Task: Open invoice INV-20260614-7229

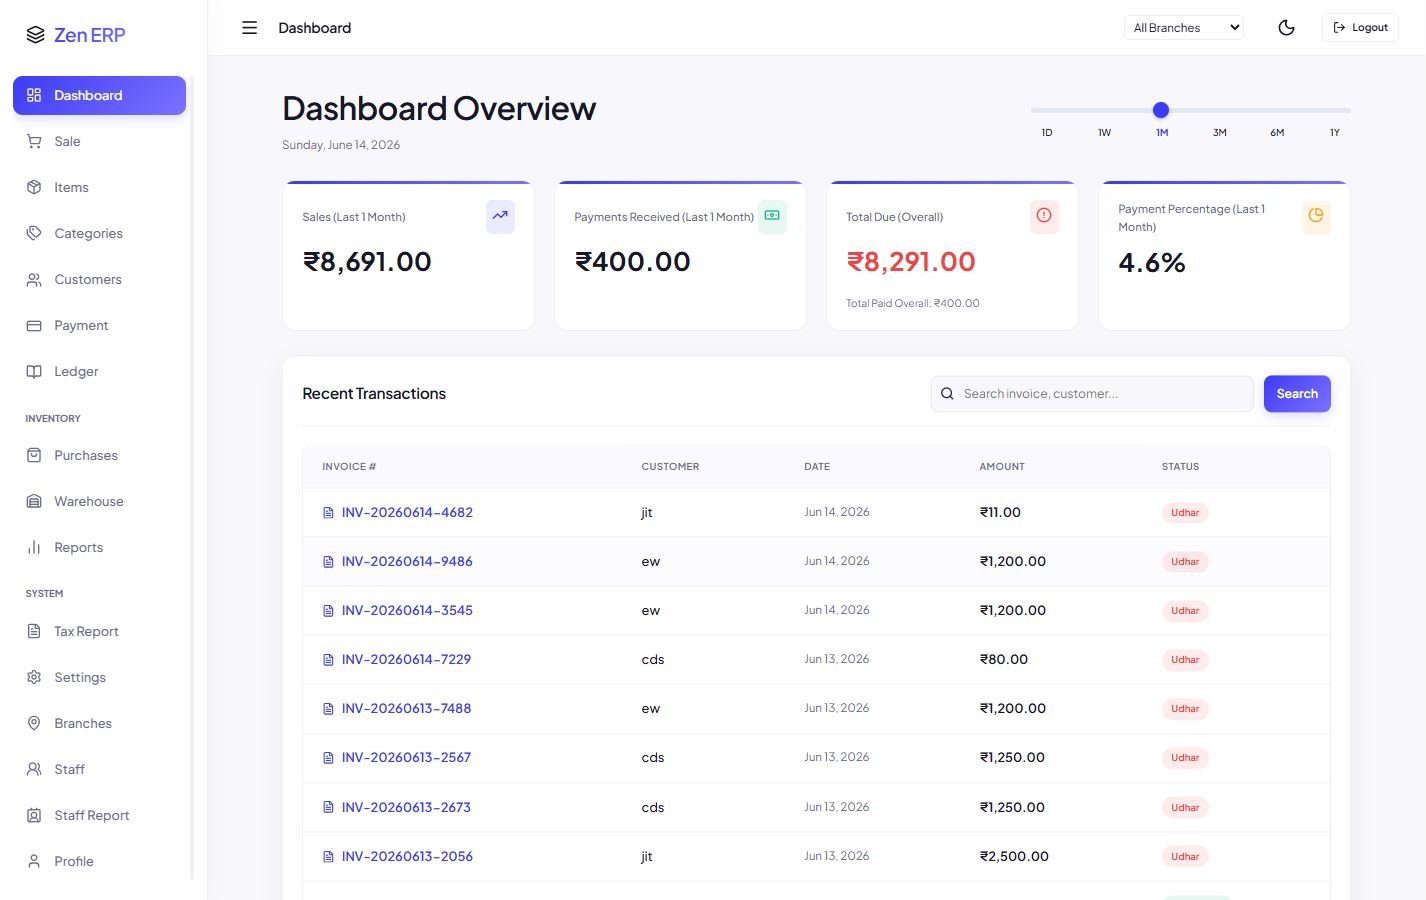Action: 406,659
